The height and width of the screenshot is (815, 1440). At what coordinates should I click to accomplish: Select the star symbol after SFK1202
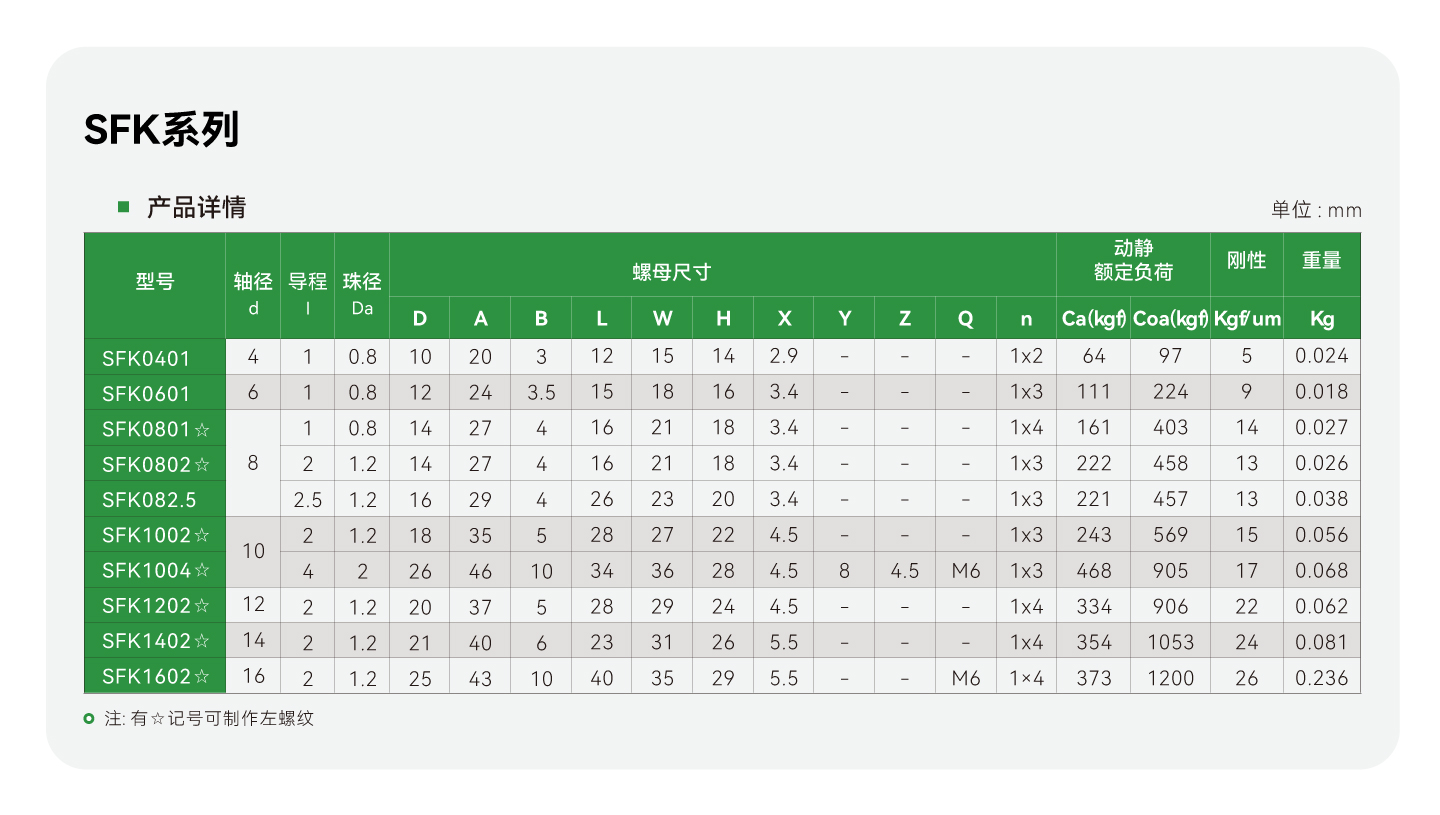(203, 607)
